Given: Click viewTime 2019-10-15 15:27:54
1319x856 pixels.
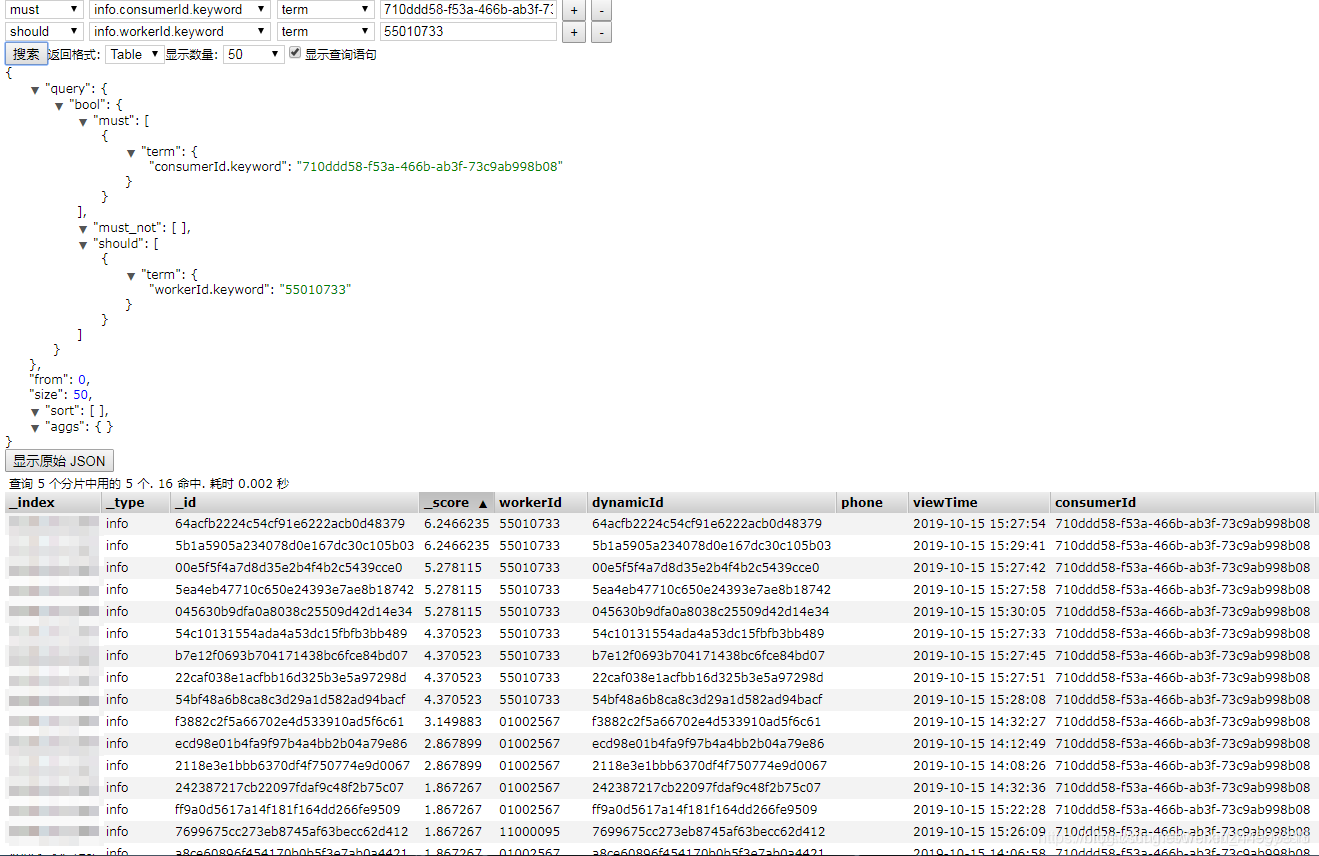Looking at the screenshot, I should pos(979,523).
